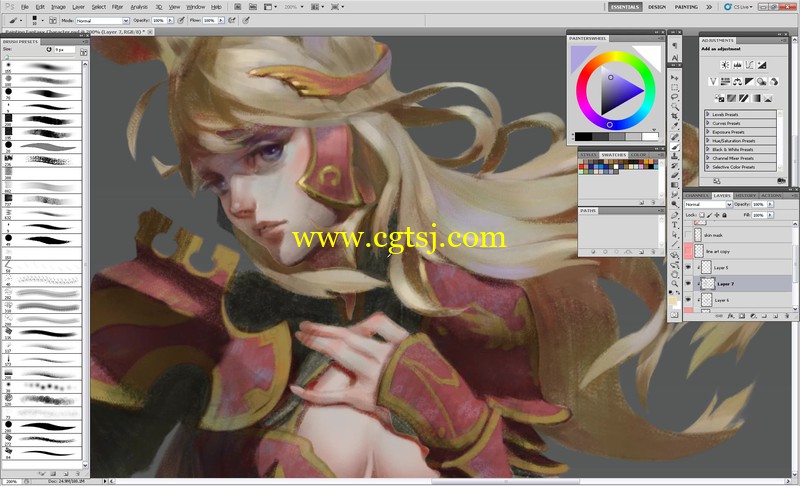Screen dimensions: 800x486
Task: Add a Curves adjustment from icons
Action: pyautogui.click(x=749, y=65)
